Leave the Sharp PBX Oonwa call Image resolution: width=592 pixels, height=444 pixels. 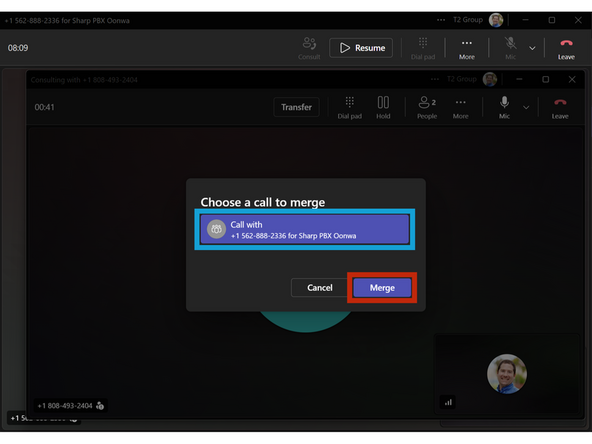(x=566, y=49)
